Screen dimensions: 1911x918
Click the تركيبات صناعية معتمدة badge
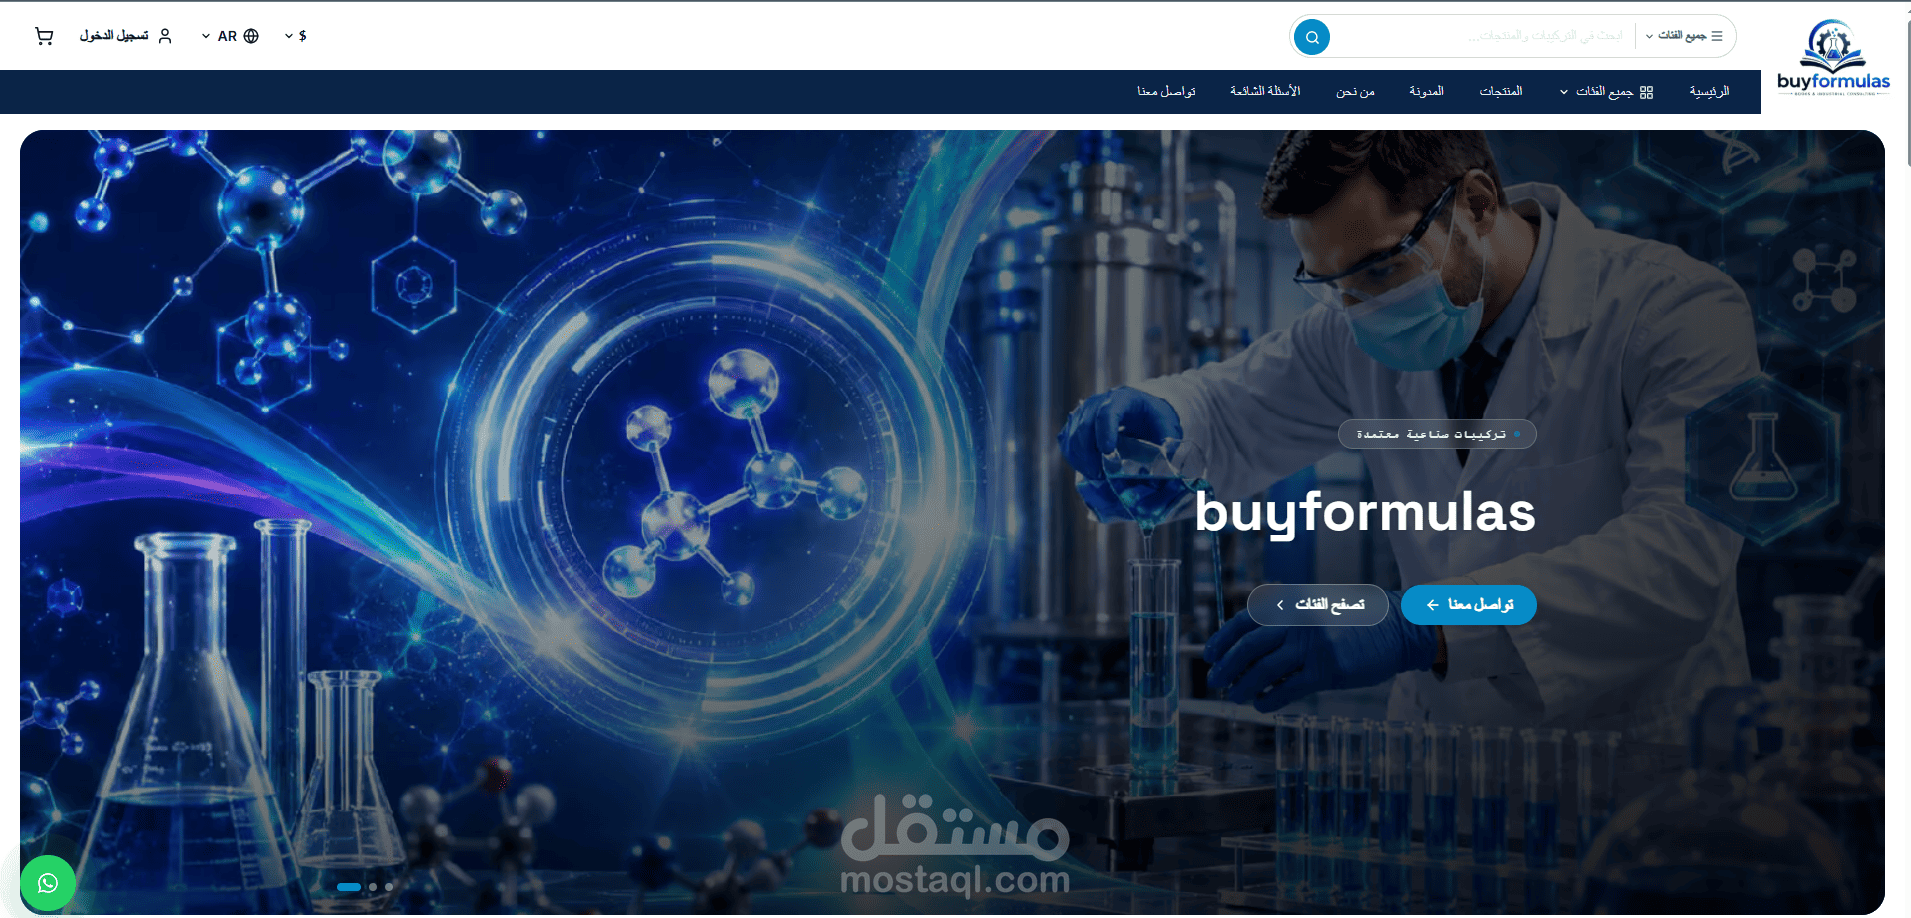(x=1437, y=434)
